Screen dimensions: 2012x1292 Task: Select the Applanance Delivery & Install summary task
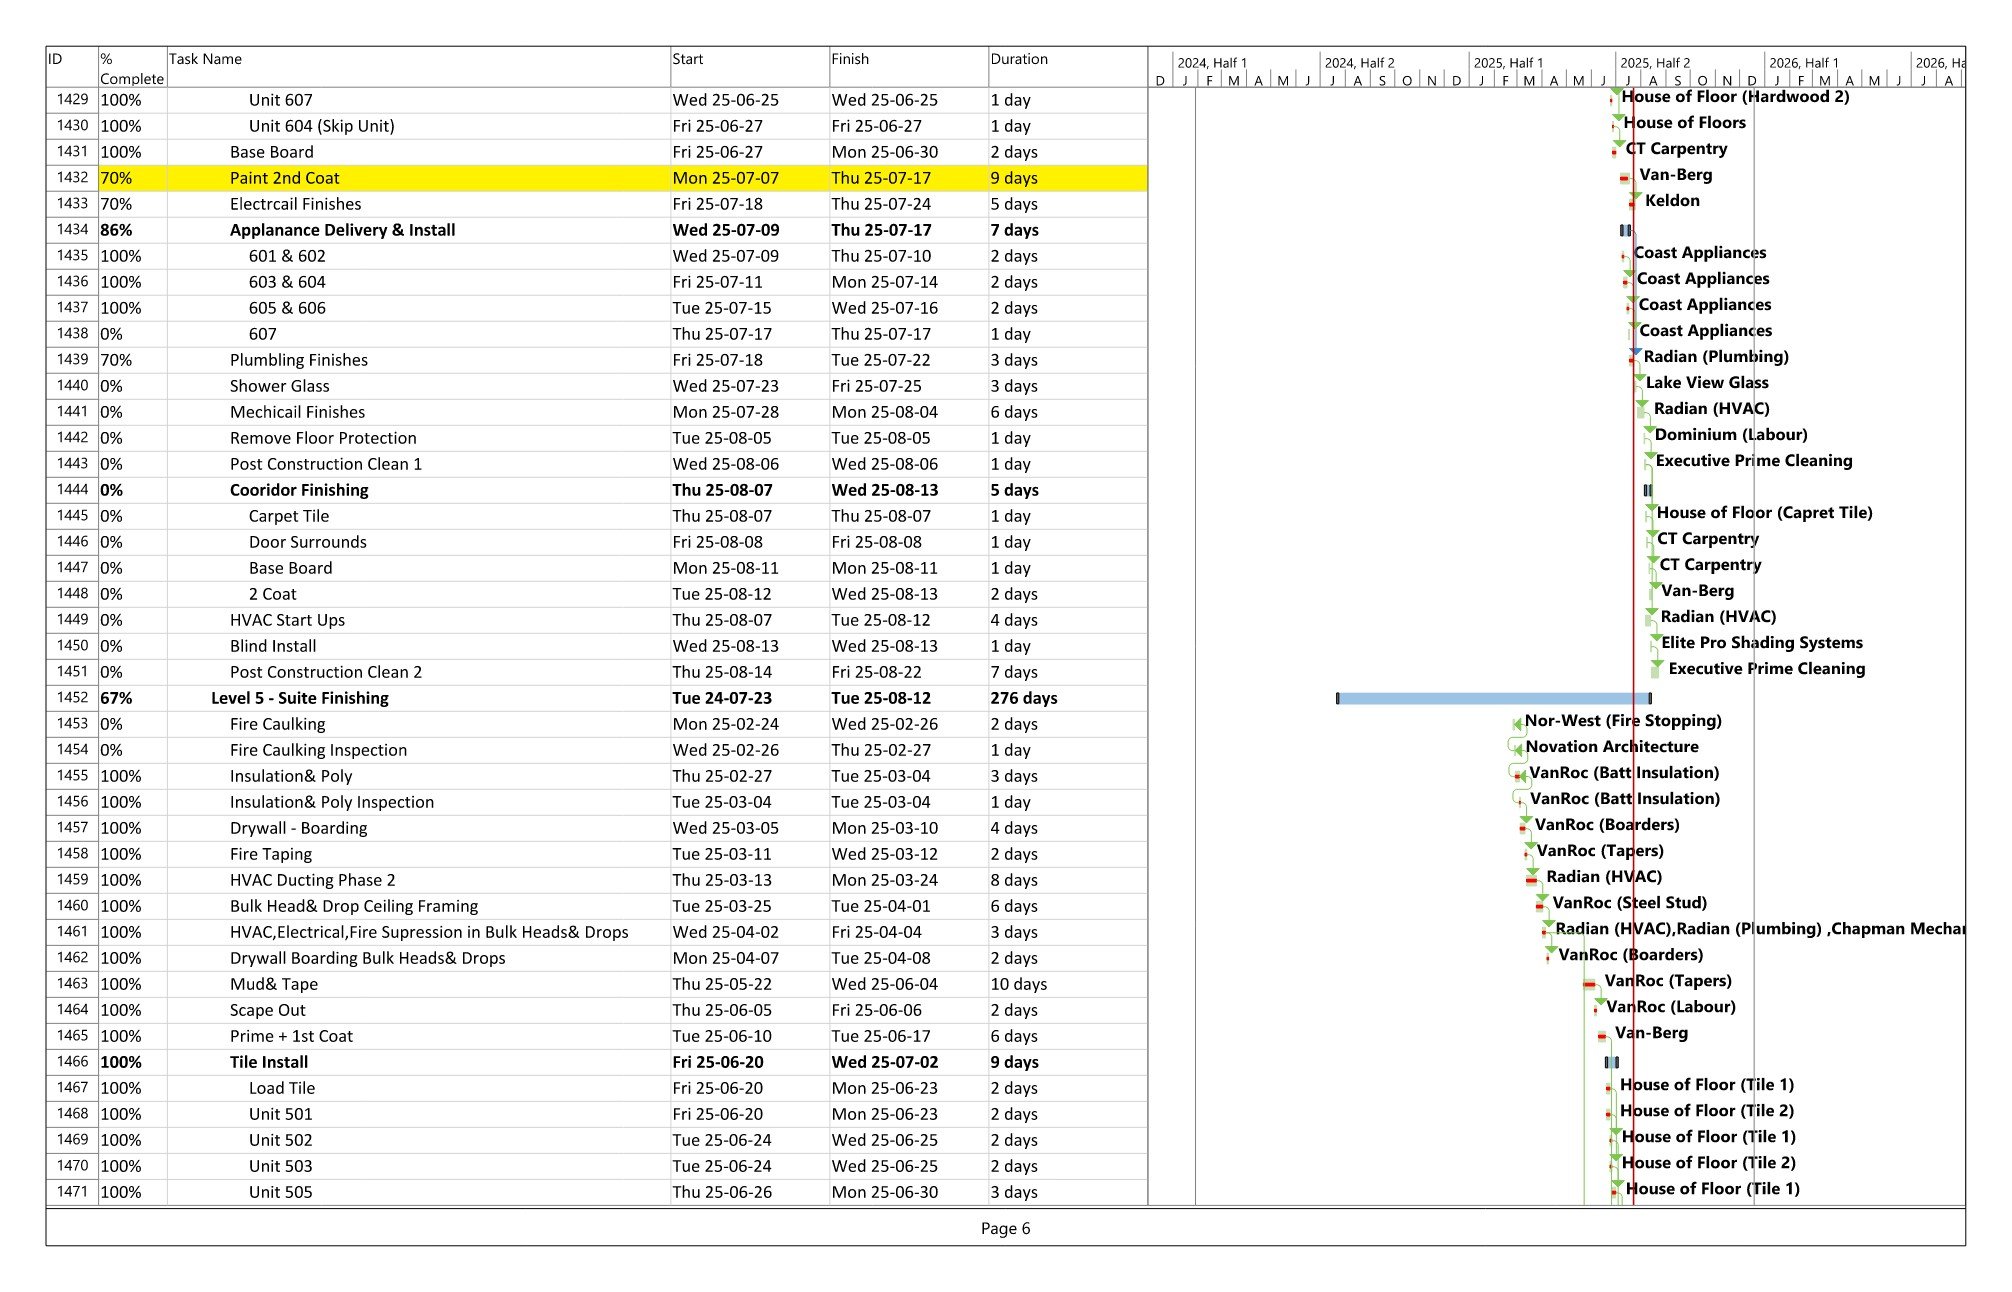[x=342, y=230]
